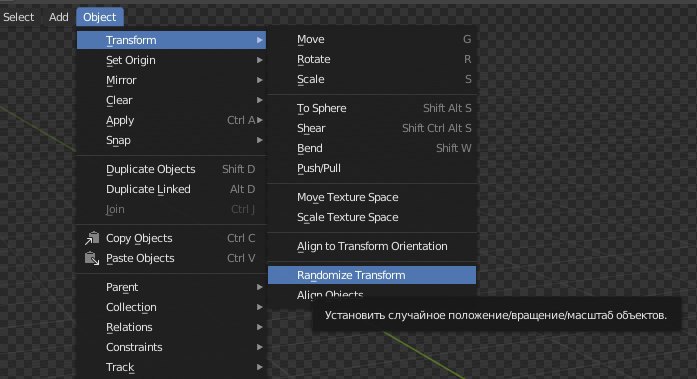Expand the Clear submenu
This screenshot has width=697, height=379.
pyautogui.click(x=171, y=100)
